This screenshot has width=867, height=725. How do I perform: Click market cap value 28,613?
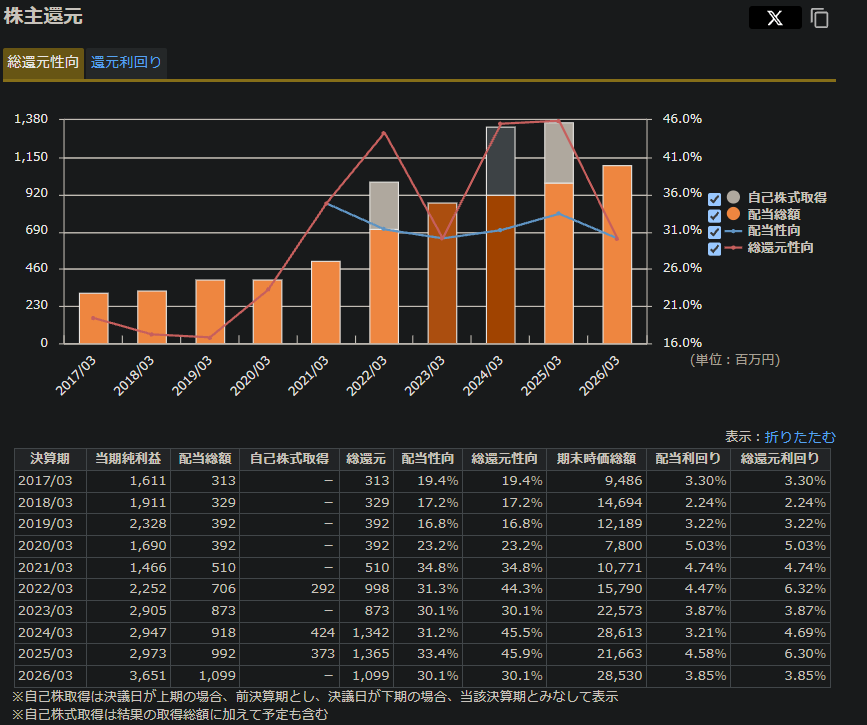(620, 633)
